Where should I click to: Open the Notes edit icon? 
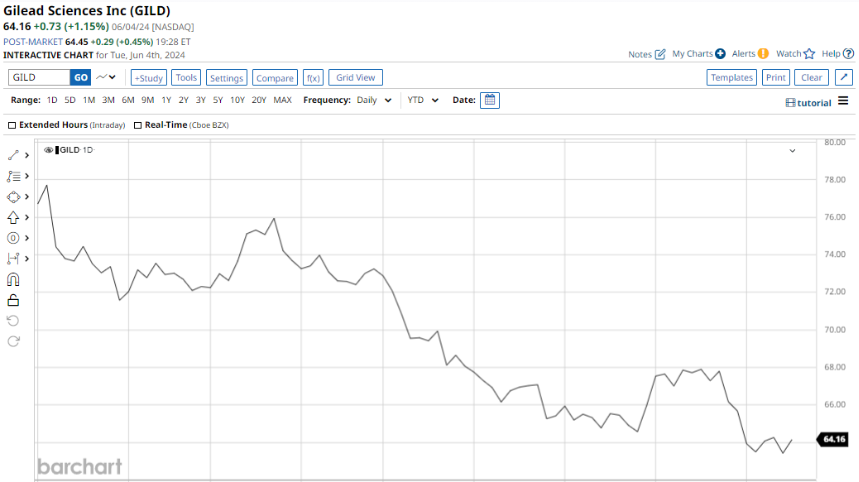(660, 54)
